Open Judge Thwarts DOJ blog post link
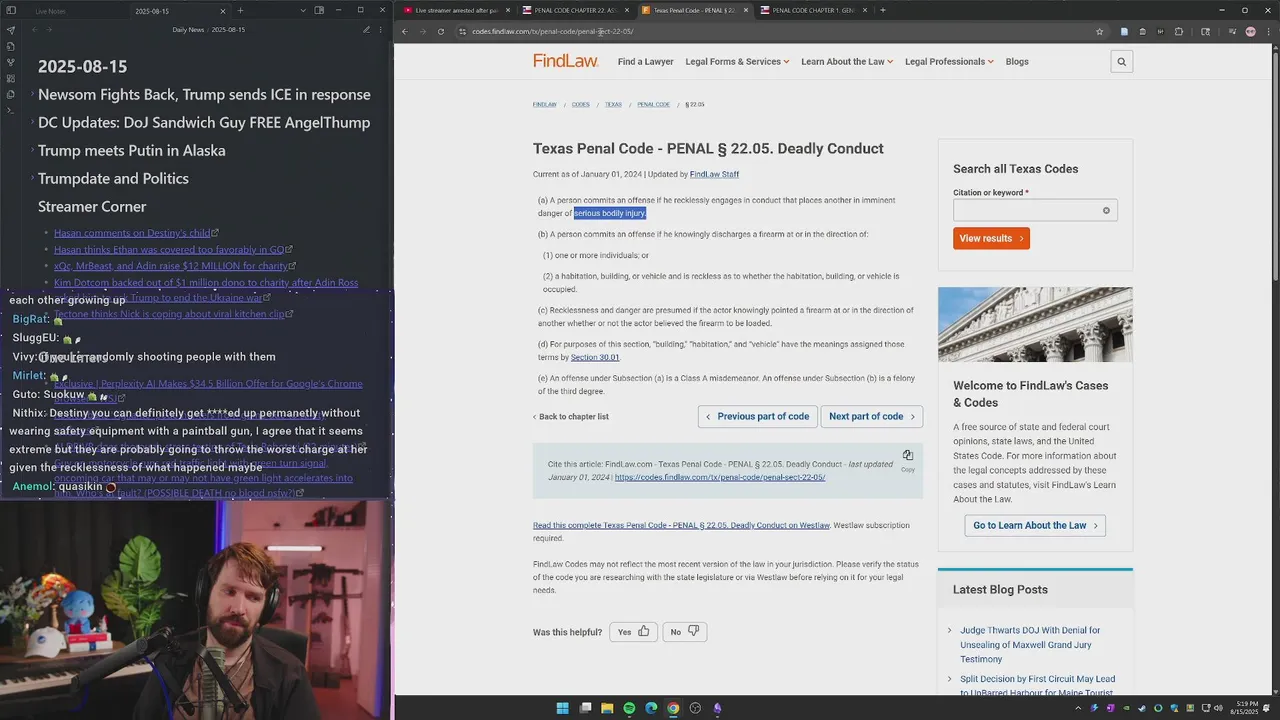 1030,645
